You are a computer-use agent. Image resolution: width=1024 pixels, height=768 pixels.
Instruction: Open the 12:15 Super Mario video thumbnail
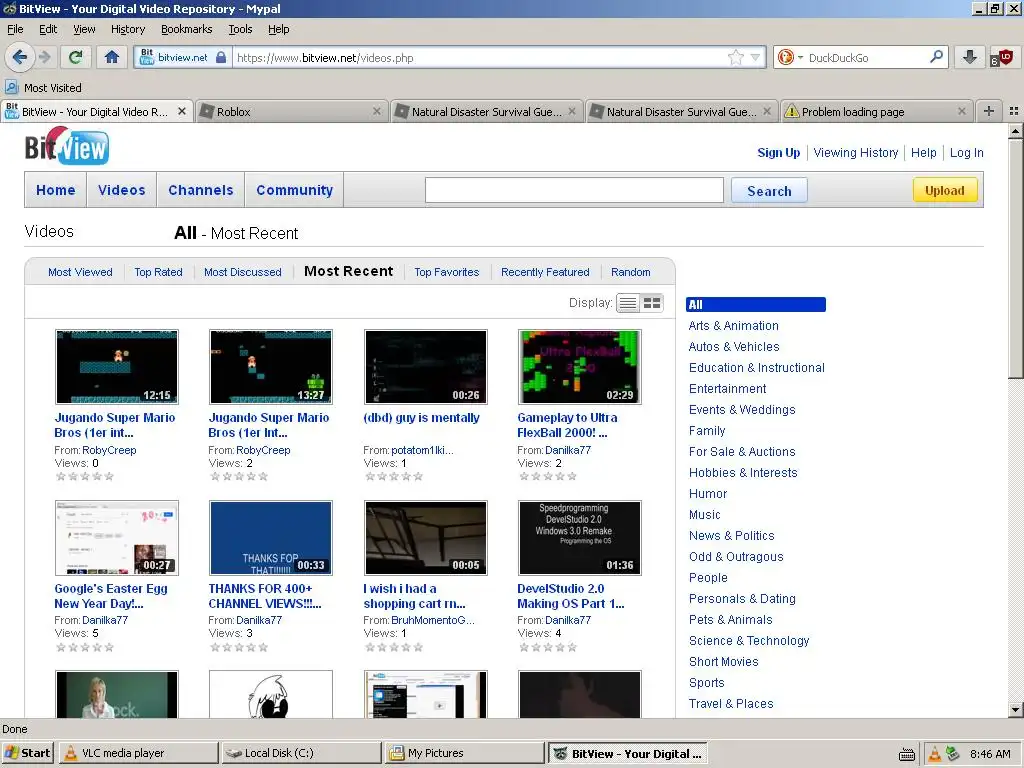[x=117, y=367]
